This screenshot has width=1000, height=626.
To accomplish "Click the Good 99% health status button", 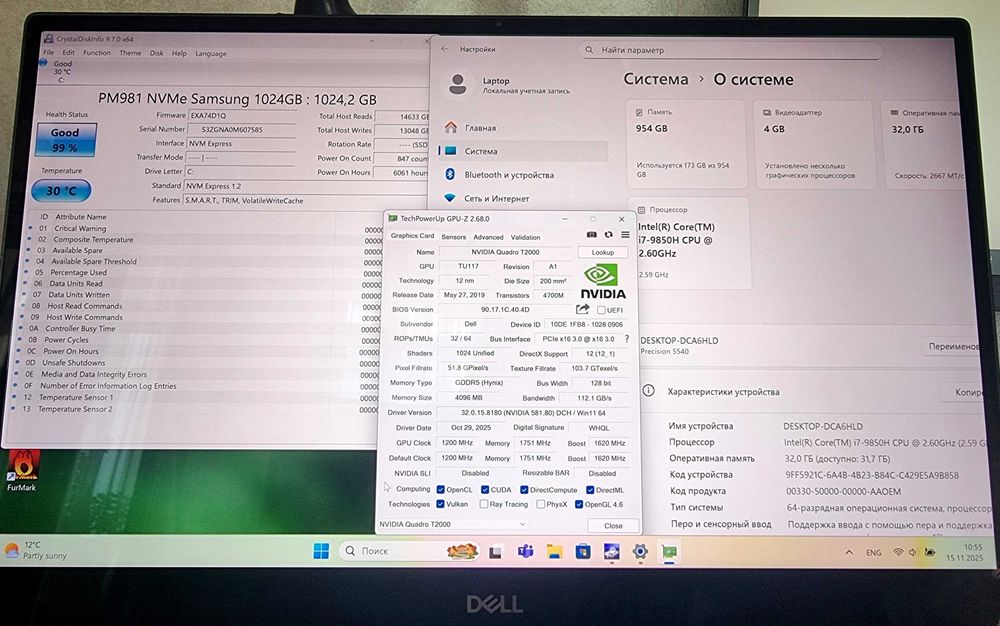I will (x=65, y=140).
